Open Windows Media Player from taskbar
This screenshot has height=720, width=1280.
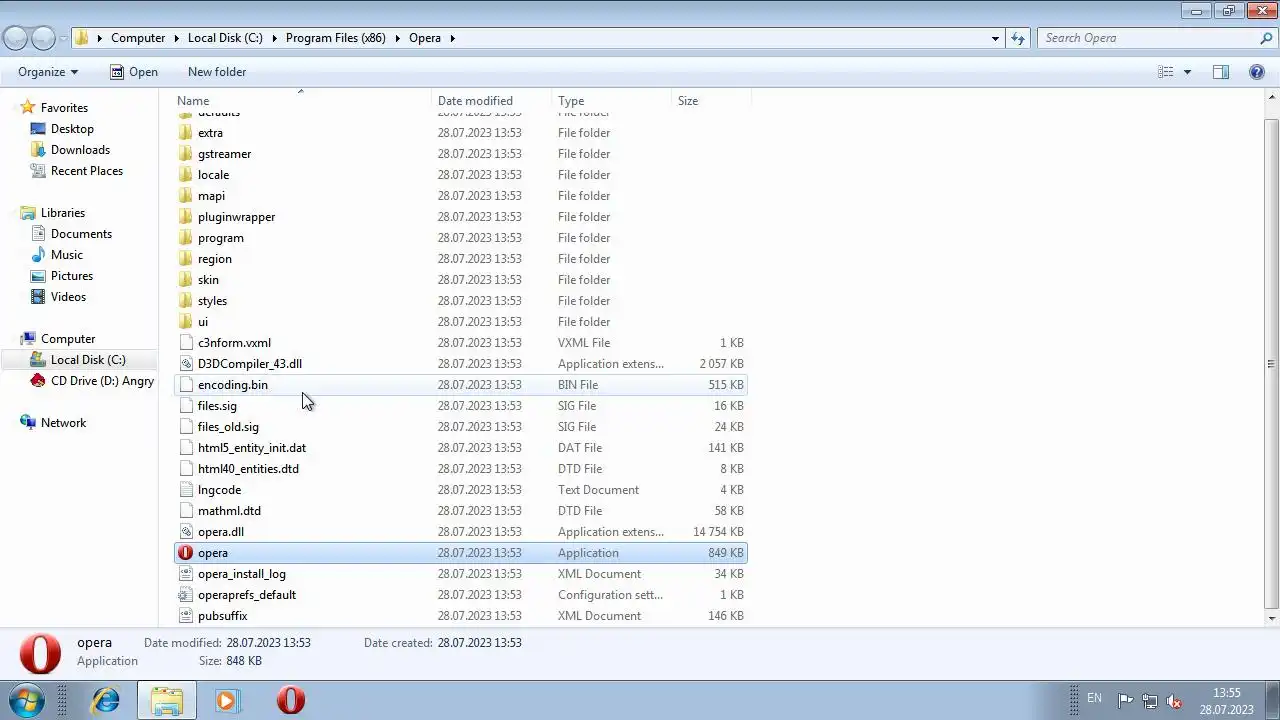[x=227, y=700]
